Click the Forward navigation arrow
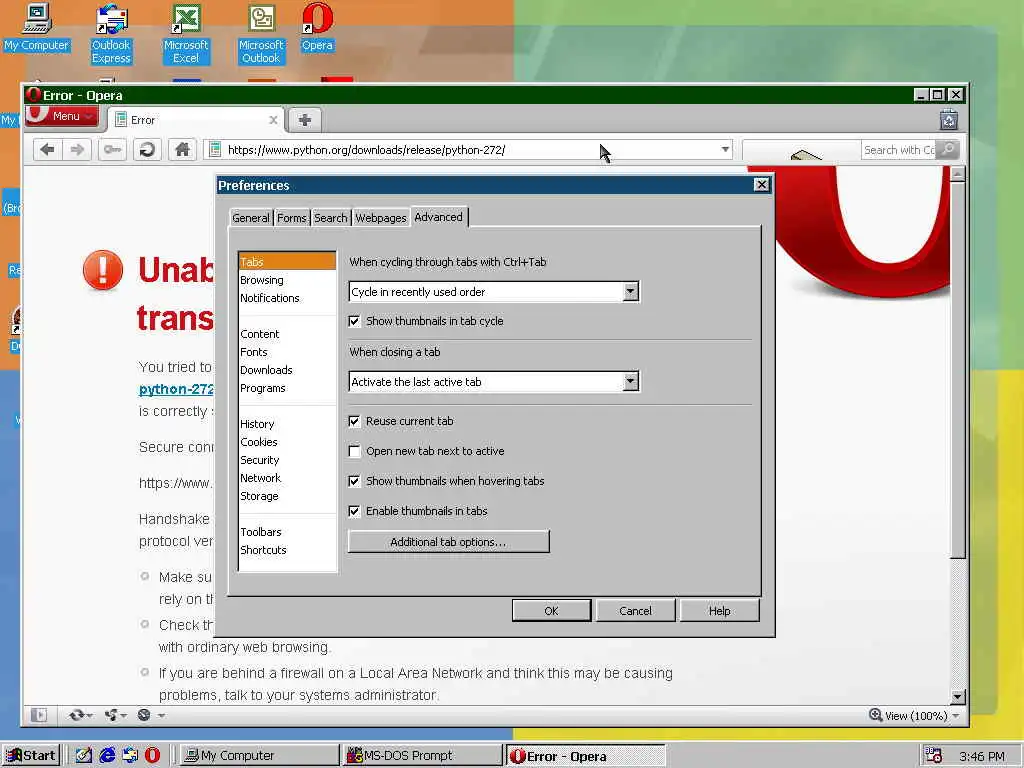This screenshot has height=768, width=1024. point(77,150)
